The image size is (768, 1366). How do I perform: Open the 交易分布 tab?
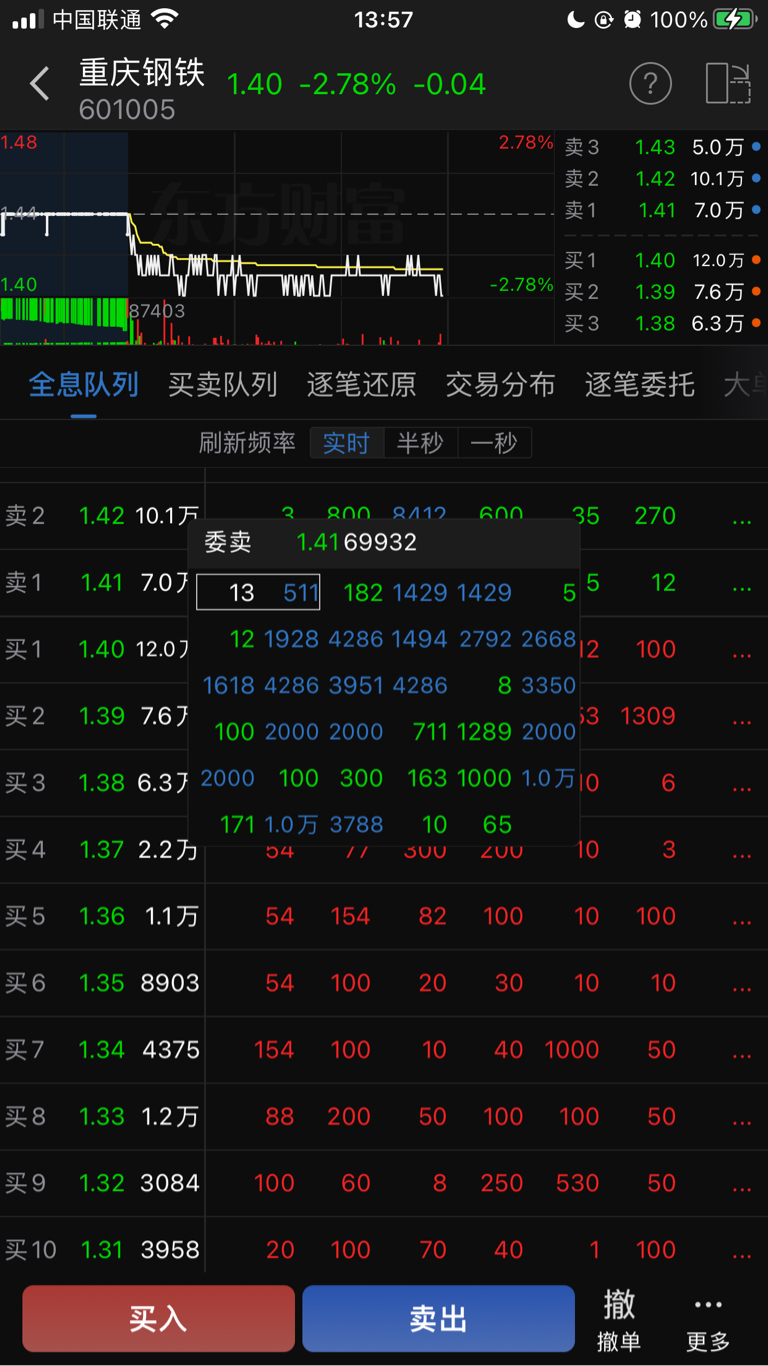tap(500, 384)
